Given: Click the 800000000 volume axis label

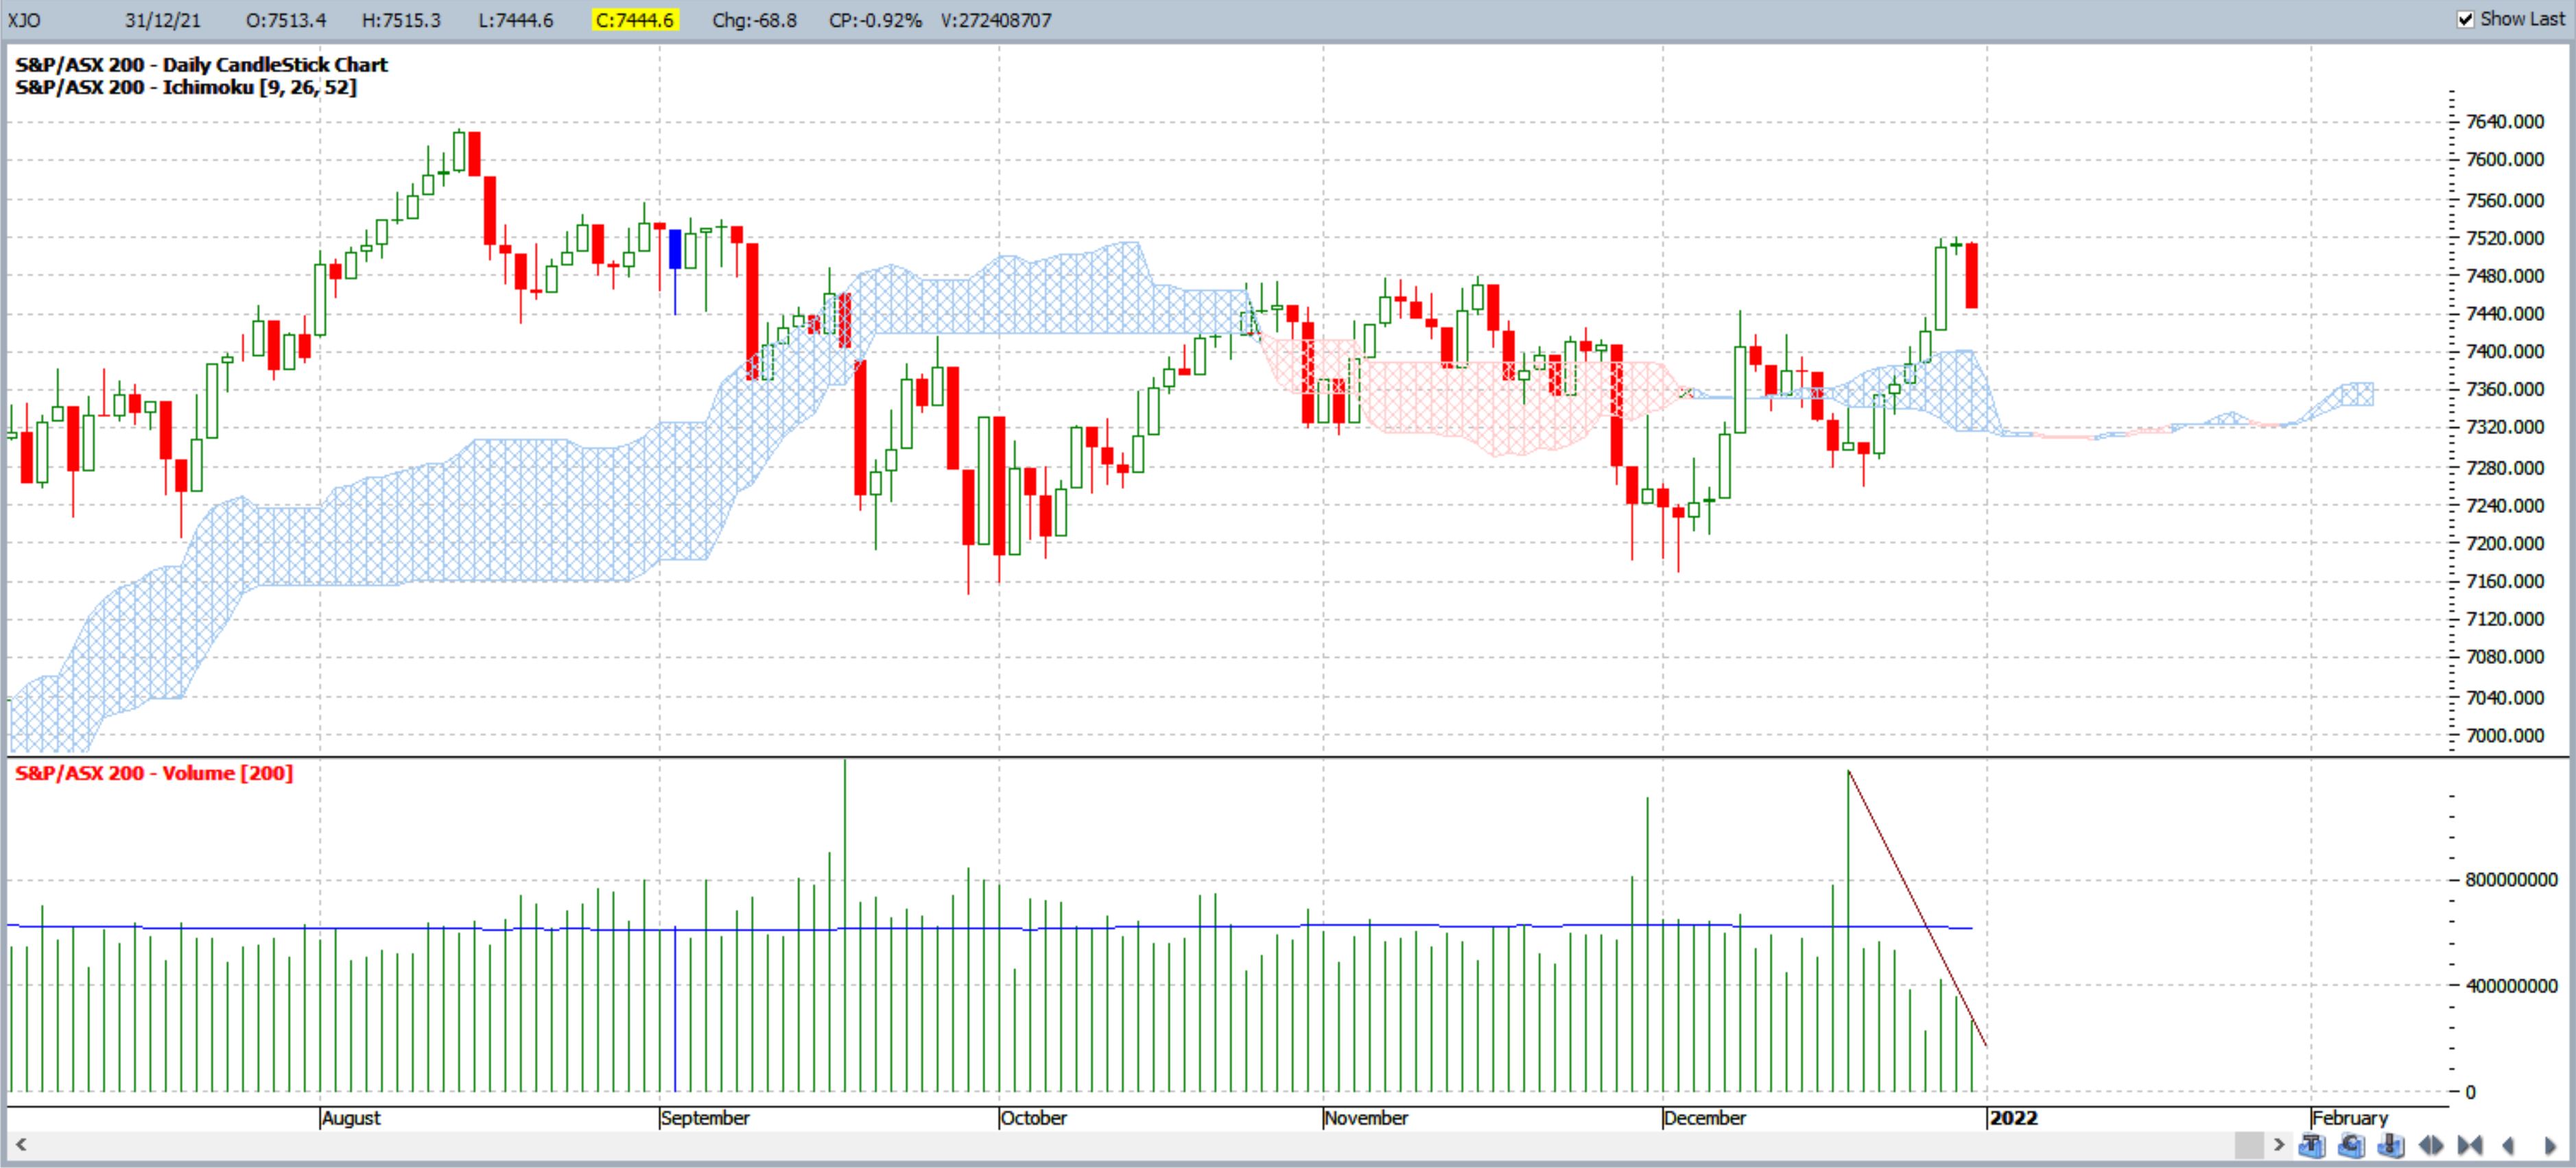Looking at the screenshot, I should pos(2511,880).
